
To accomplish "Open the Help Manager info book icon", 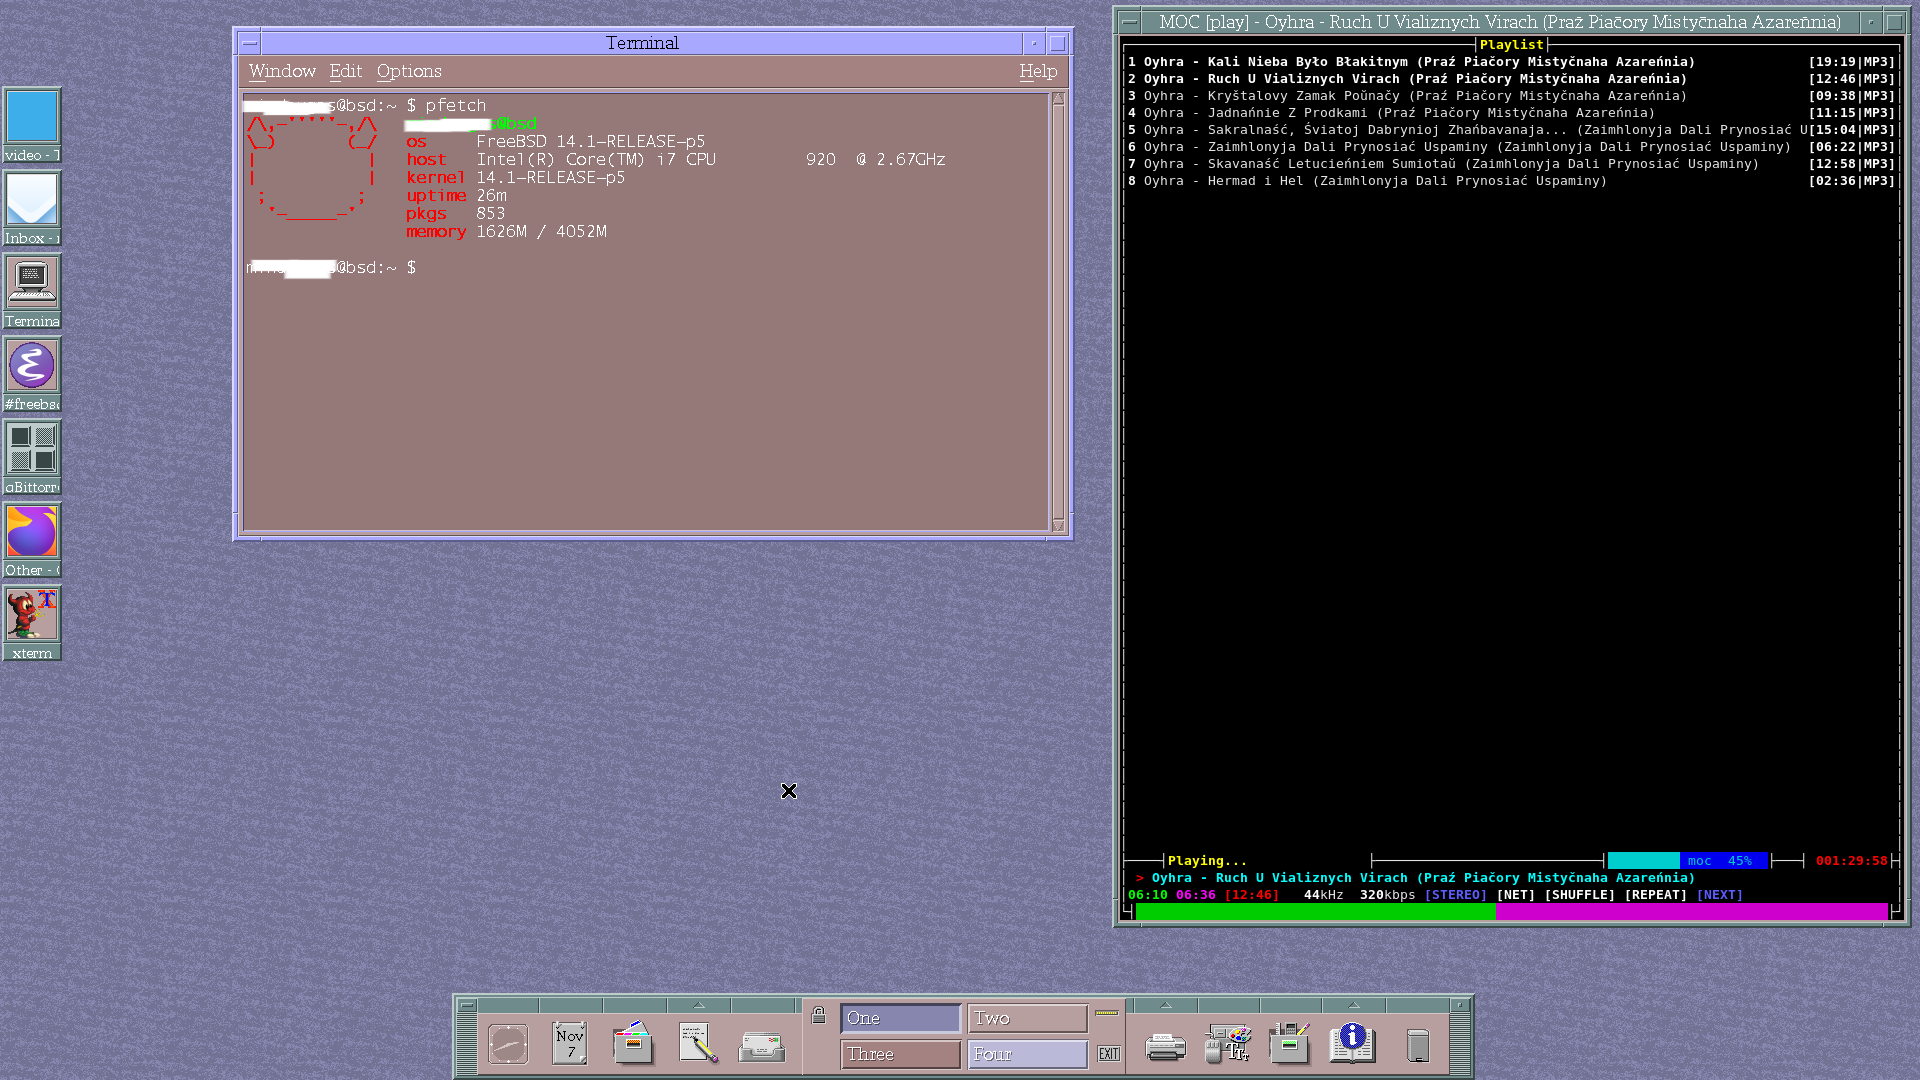I will pos(1352,1043).
